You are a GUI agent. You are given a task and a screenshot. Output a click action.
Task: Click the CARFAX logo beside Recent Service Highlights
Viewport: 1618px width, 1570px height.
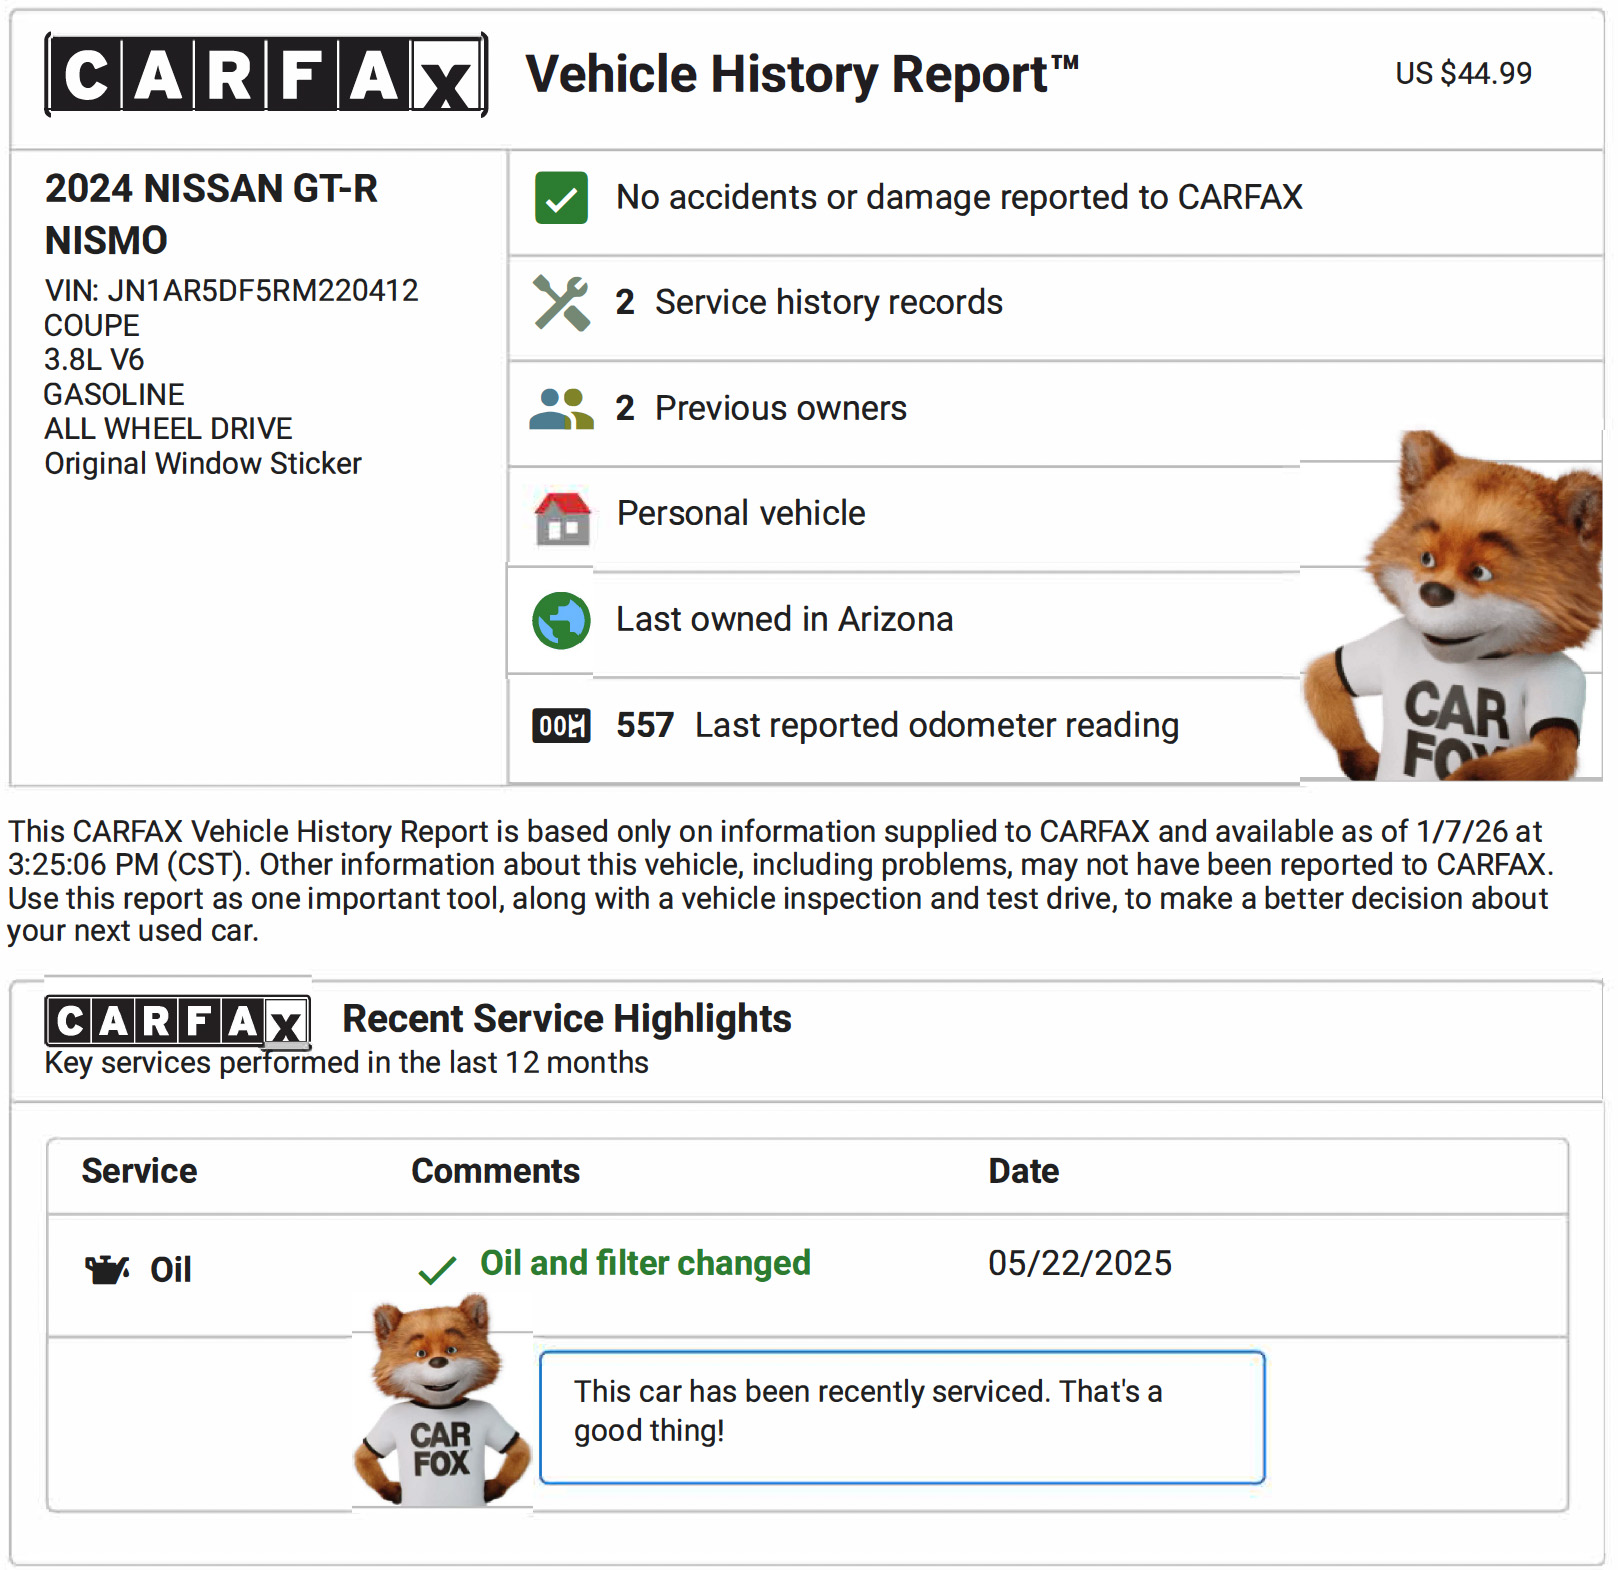coord(177,1021)
